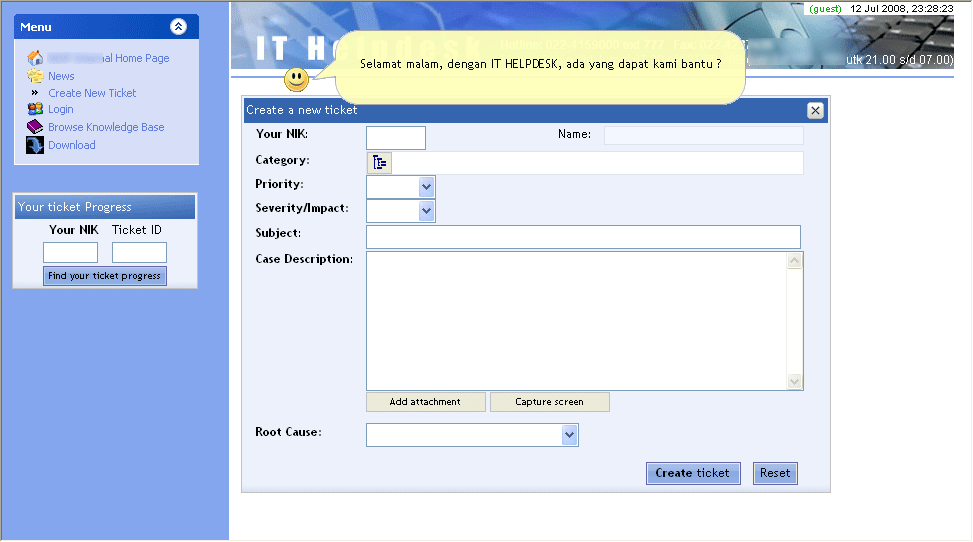Click the Add attachment button

click(x=425, y=402)
